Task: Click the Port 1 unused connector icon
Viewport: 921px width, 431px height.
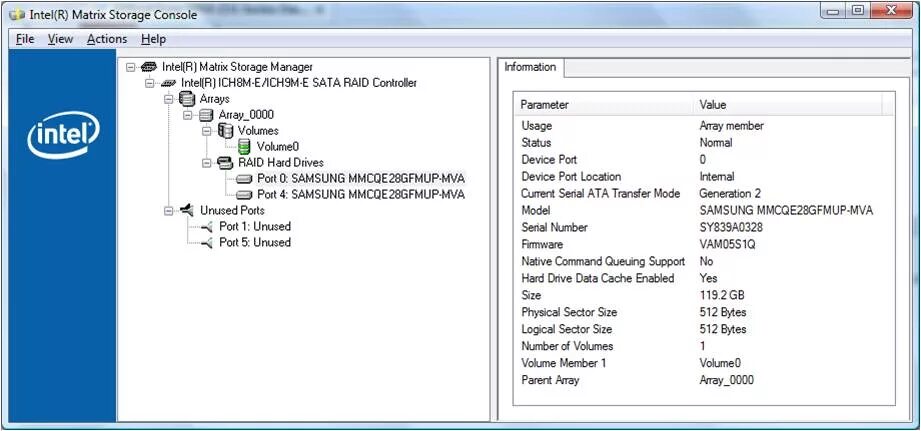Action: click(x=206, y=227)
